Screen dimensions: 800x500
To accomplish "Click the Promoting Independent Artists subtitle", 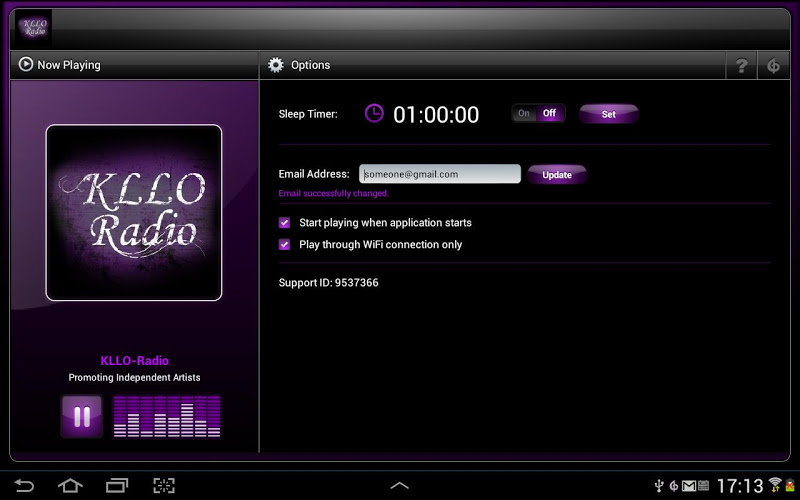I will click(134, 378).
